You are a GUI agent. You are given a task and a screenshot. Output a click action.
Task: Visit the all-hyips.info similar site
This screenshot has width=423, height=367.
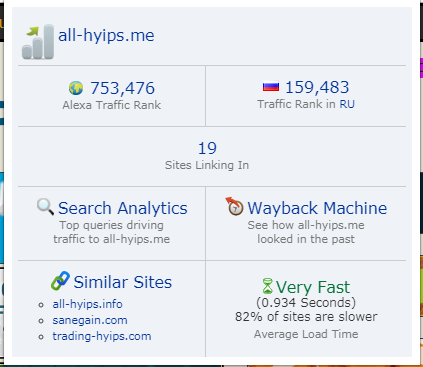87,304
